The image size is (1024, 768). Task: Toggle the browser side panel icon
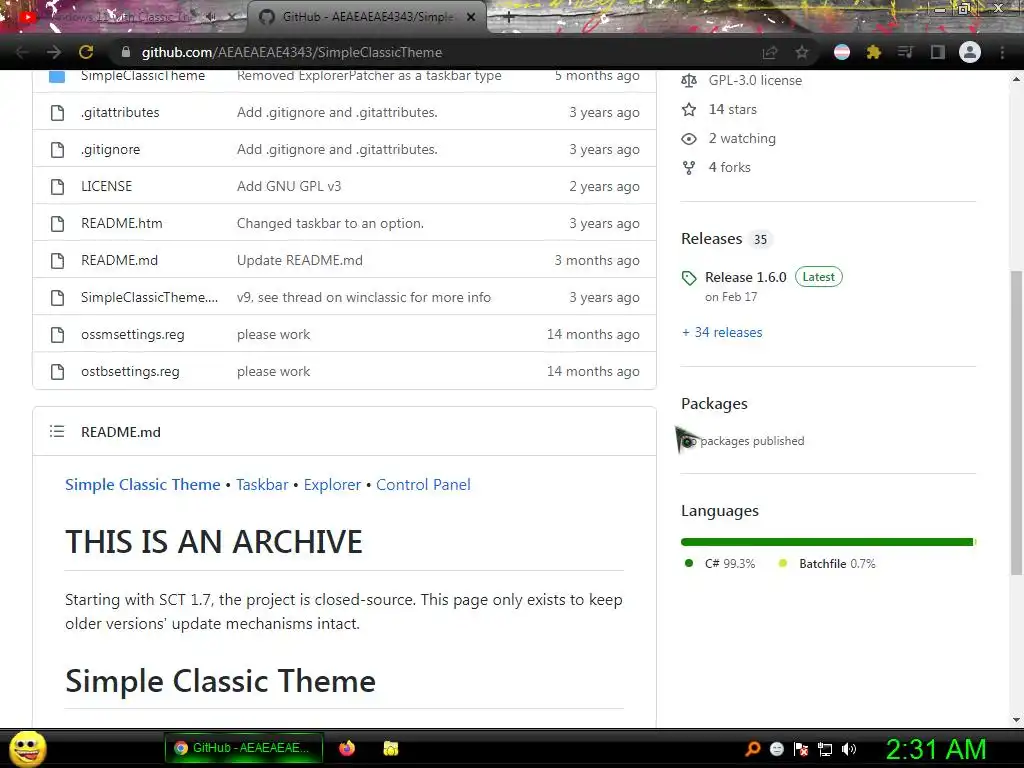[937, 52]
